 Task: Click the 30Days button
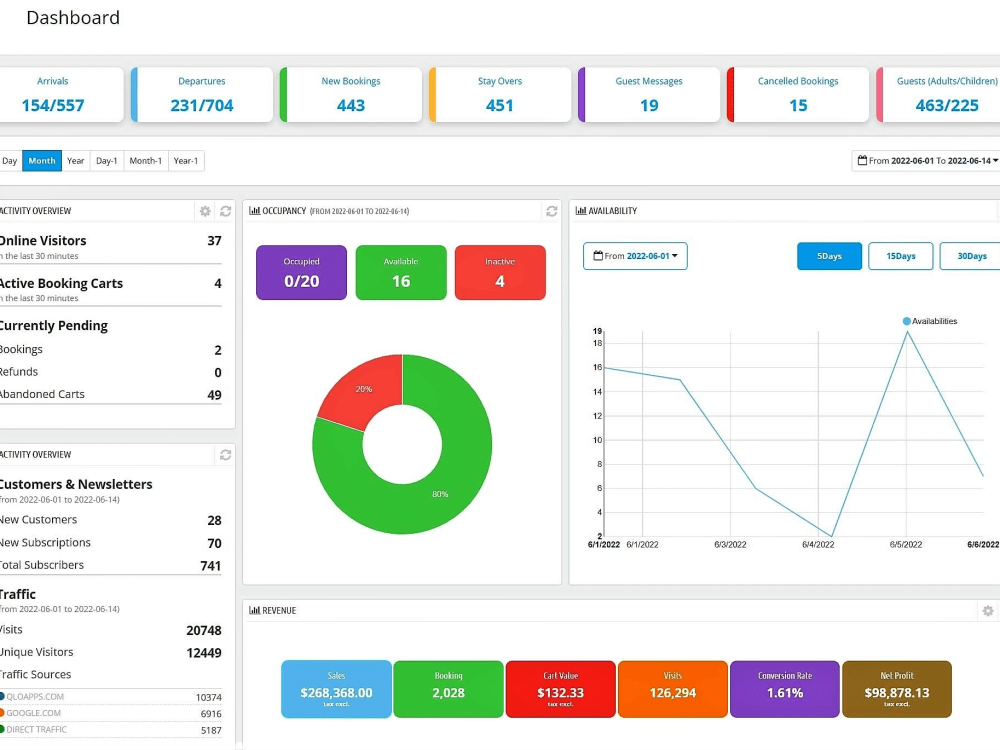(x=970, y=256)
